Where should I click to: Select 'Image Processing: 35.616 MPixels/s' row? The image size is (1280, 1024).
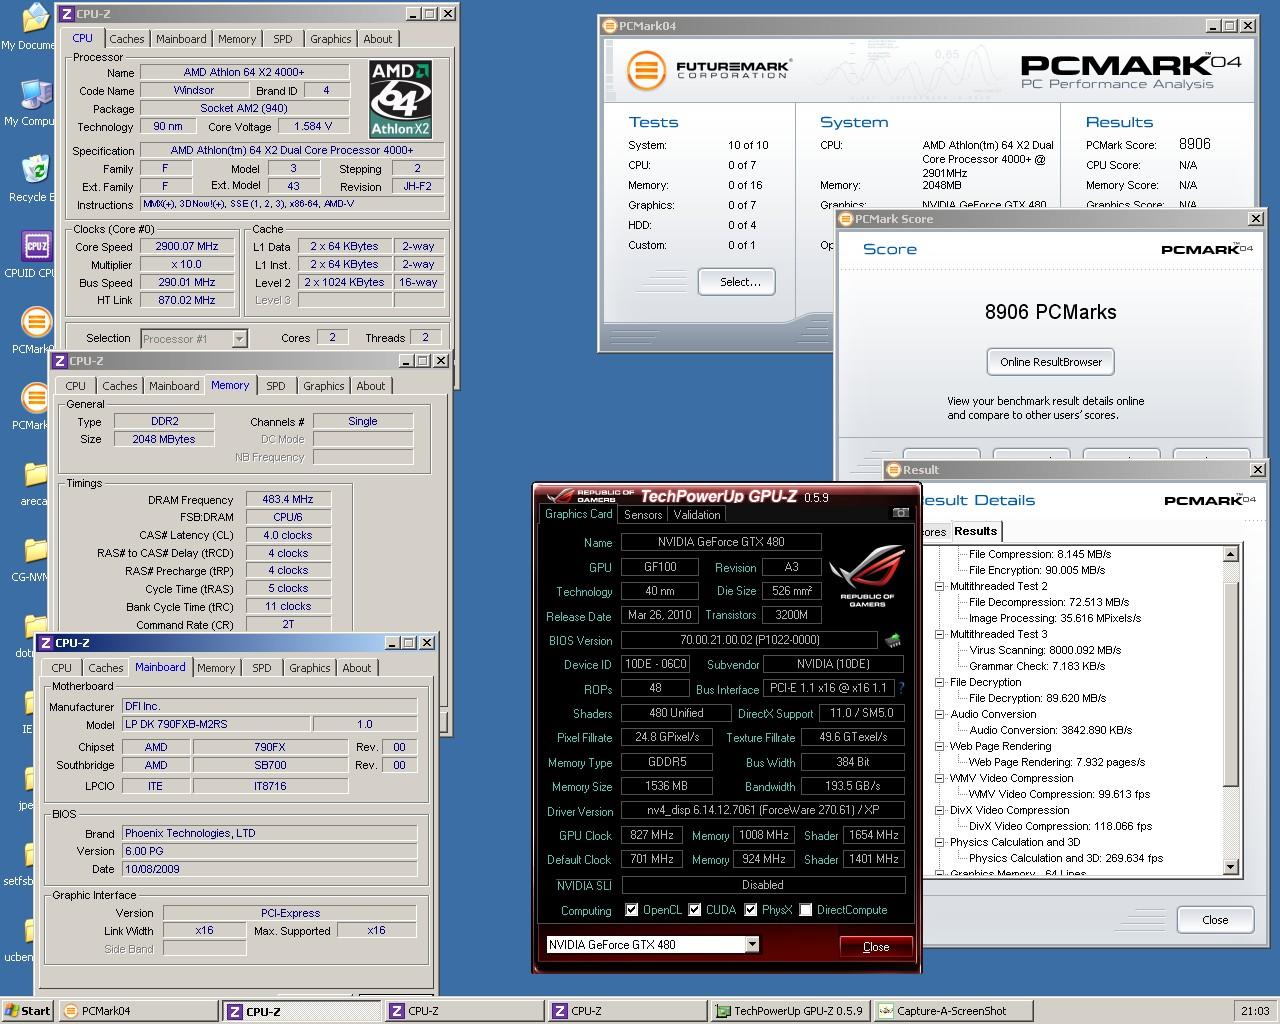click(1055, 618)
